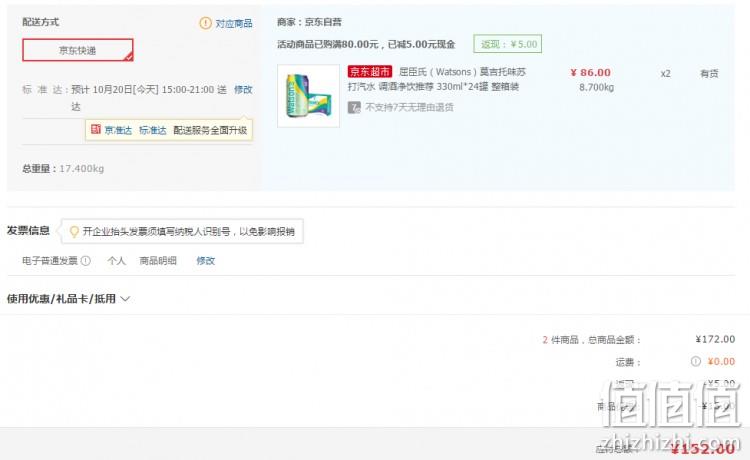Click the ¥ 86.00 product price
This screenshot has height=460, width=750.
[590, 73]
